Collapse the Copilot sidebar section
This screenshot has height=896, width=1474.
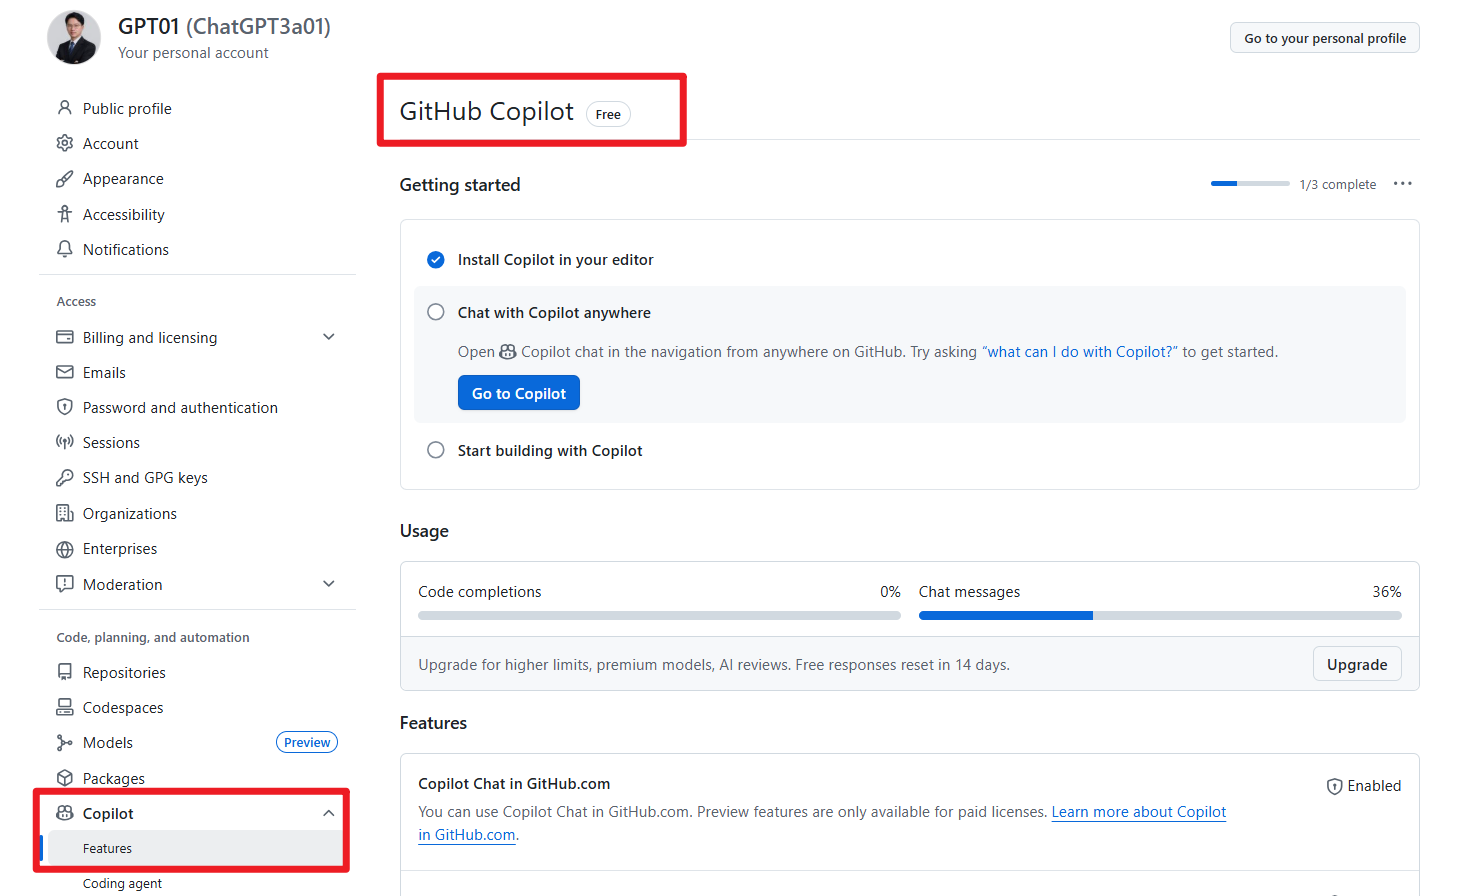coord(328,812)
